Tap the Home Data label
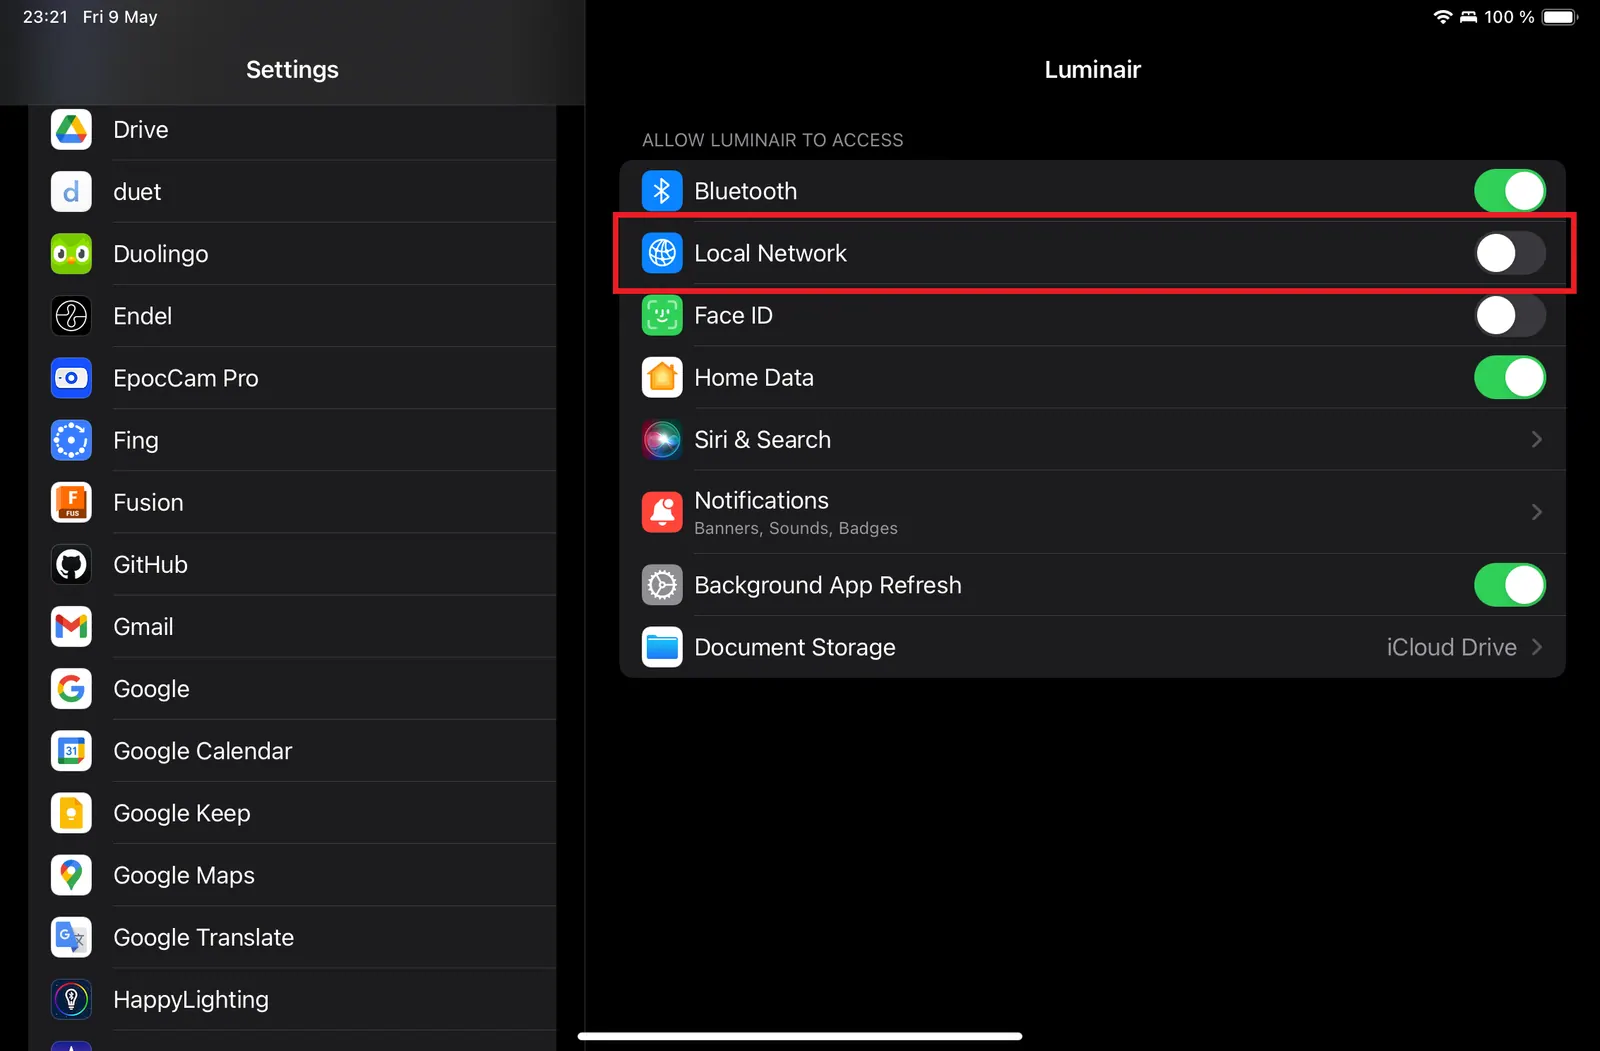 pyautogui.click(x=754, y=378)
